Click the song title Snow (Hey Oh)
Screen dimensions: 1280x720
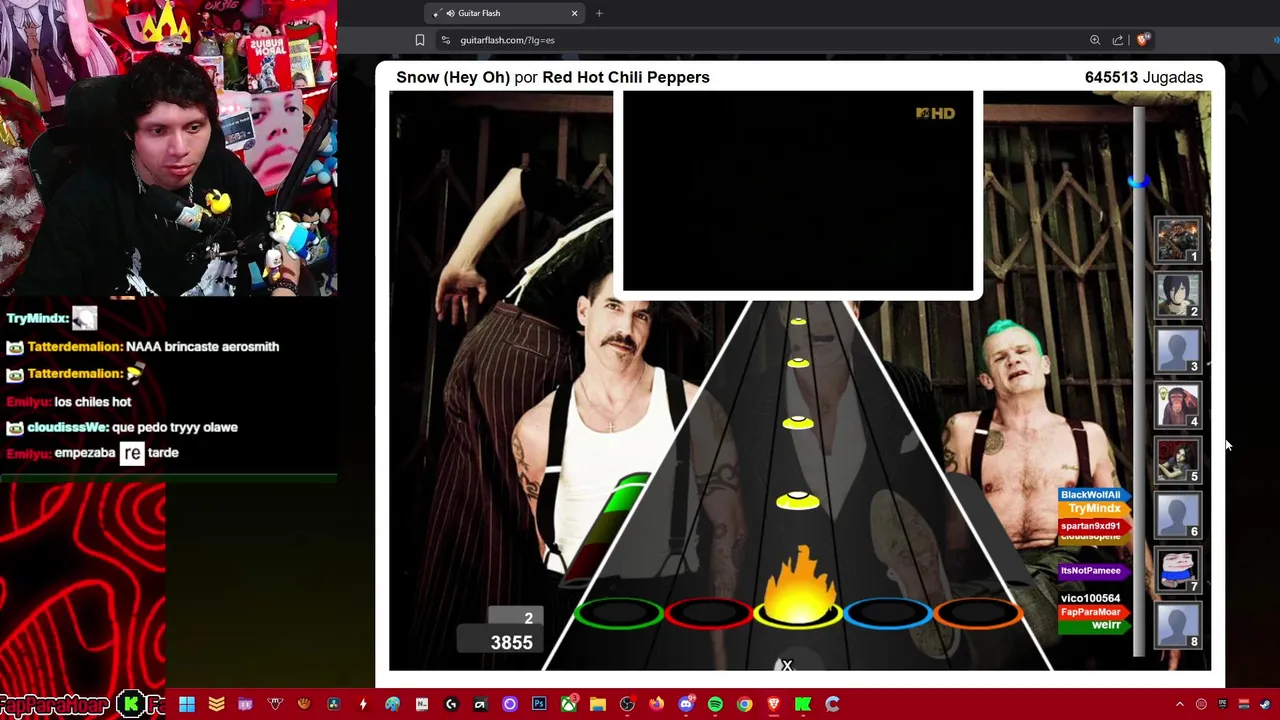point(453,77)
